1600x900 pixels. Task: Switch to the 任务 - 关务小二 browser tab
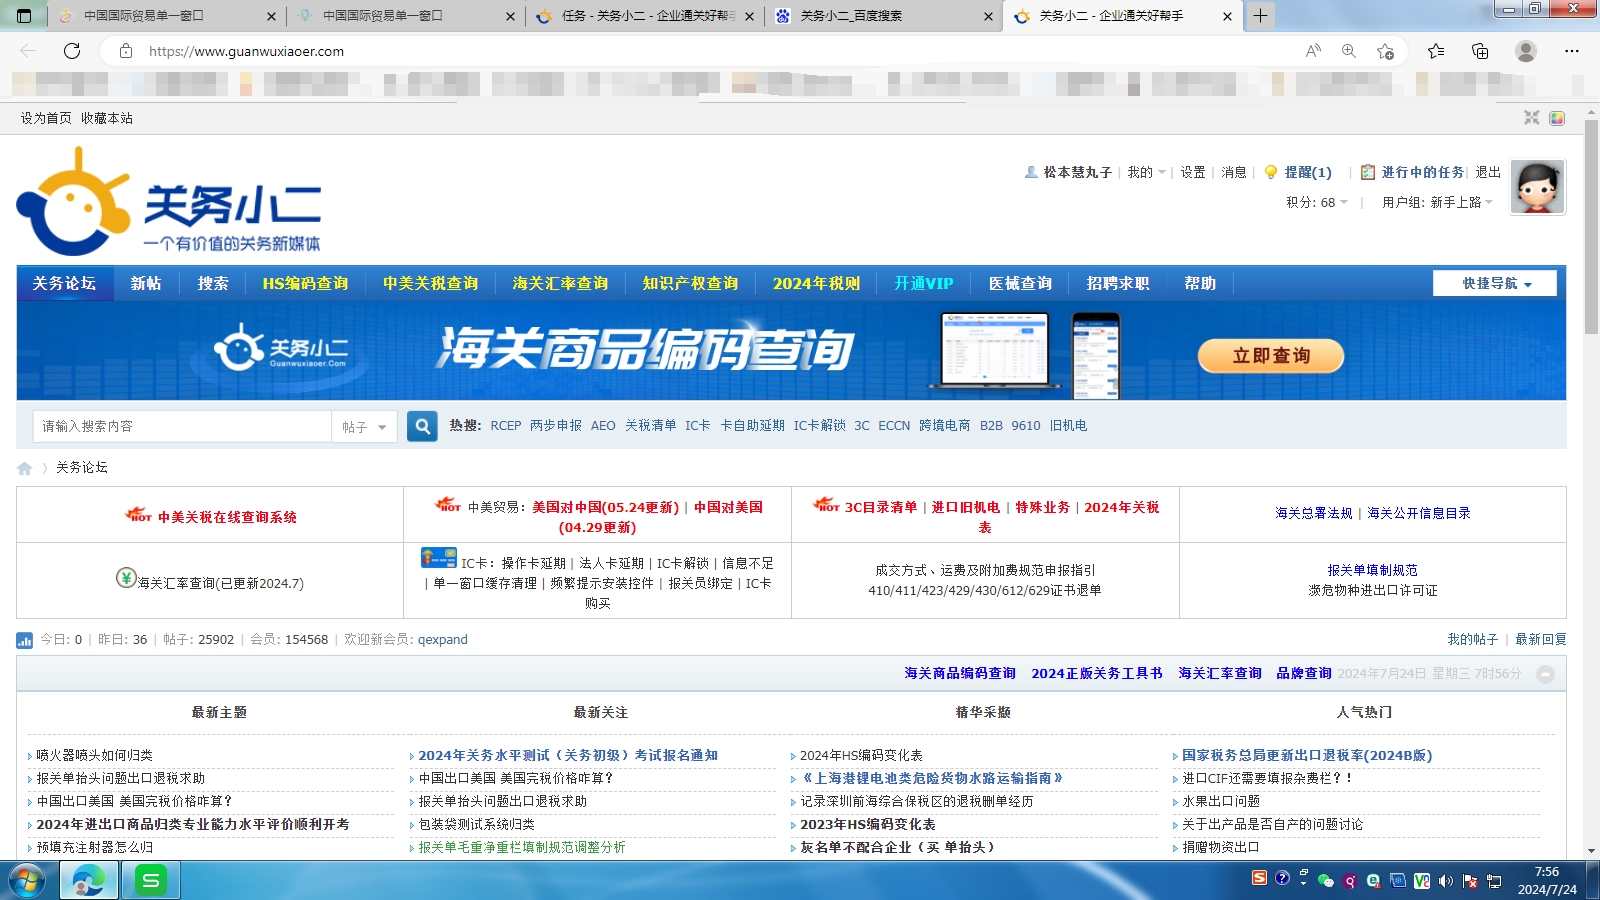click(644, 16)
